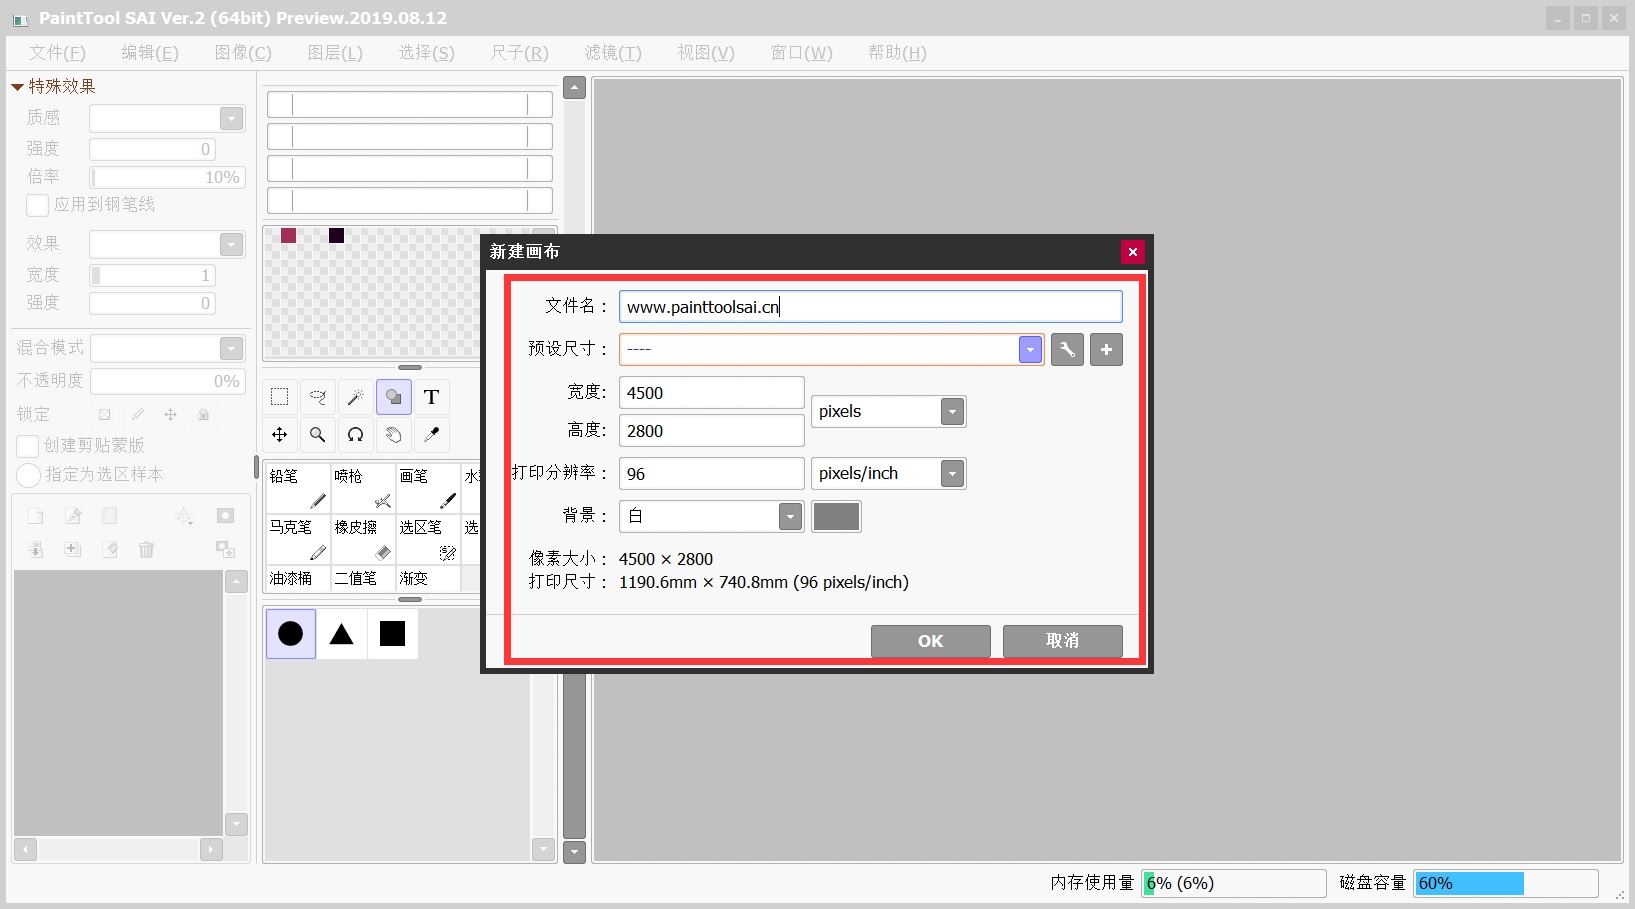Open the 效果 effect dropdown
Screen dimensions: 1635x909
[x=232, y=245]
